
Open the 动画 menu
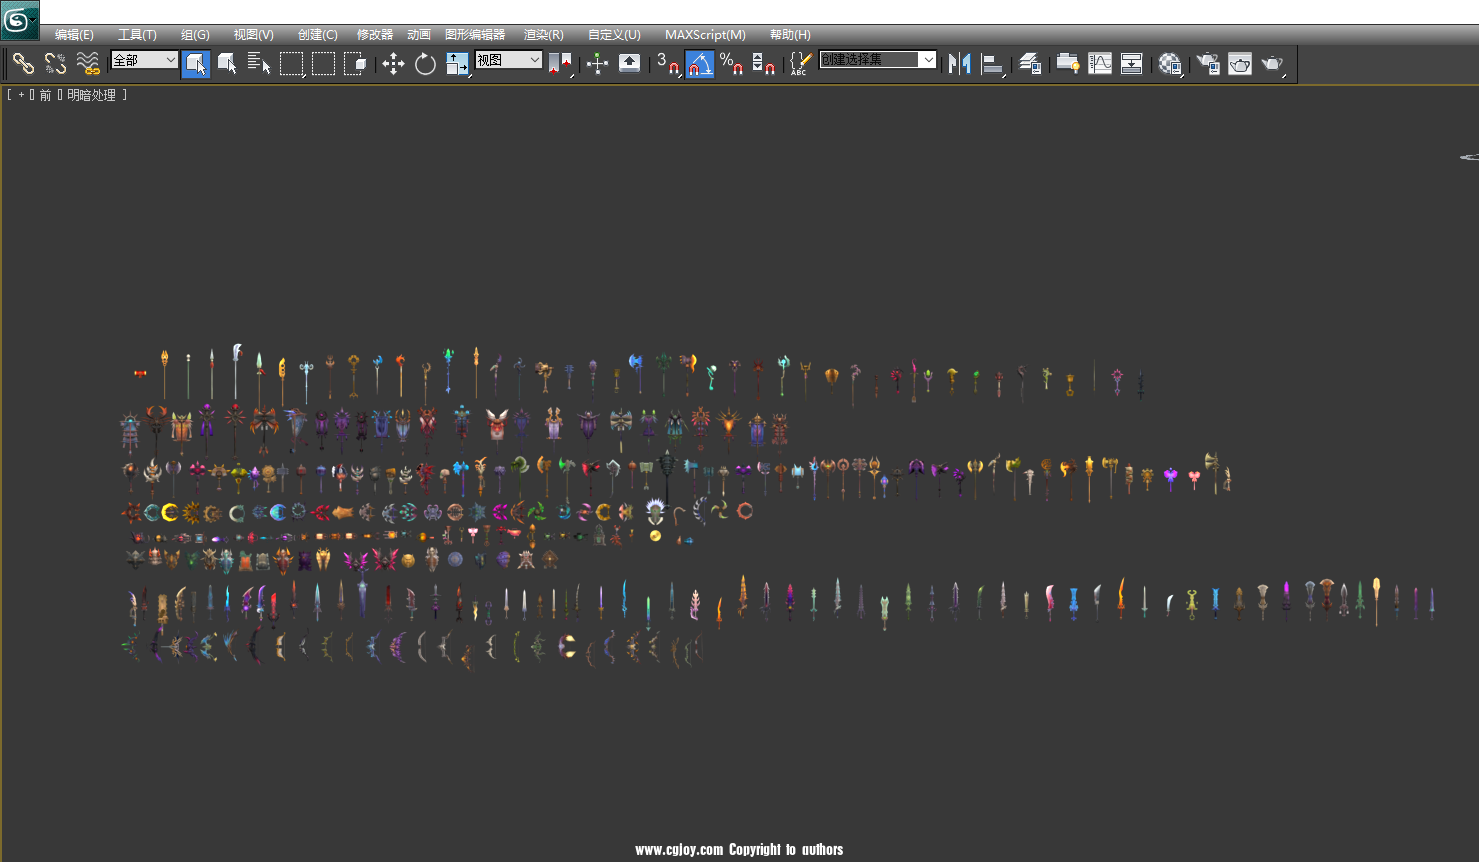[x=419, y=35]
